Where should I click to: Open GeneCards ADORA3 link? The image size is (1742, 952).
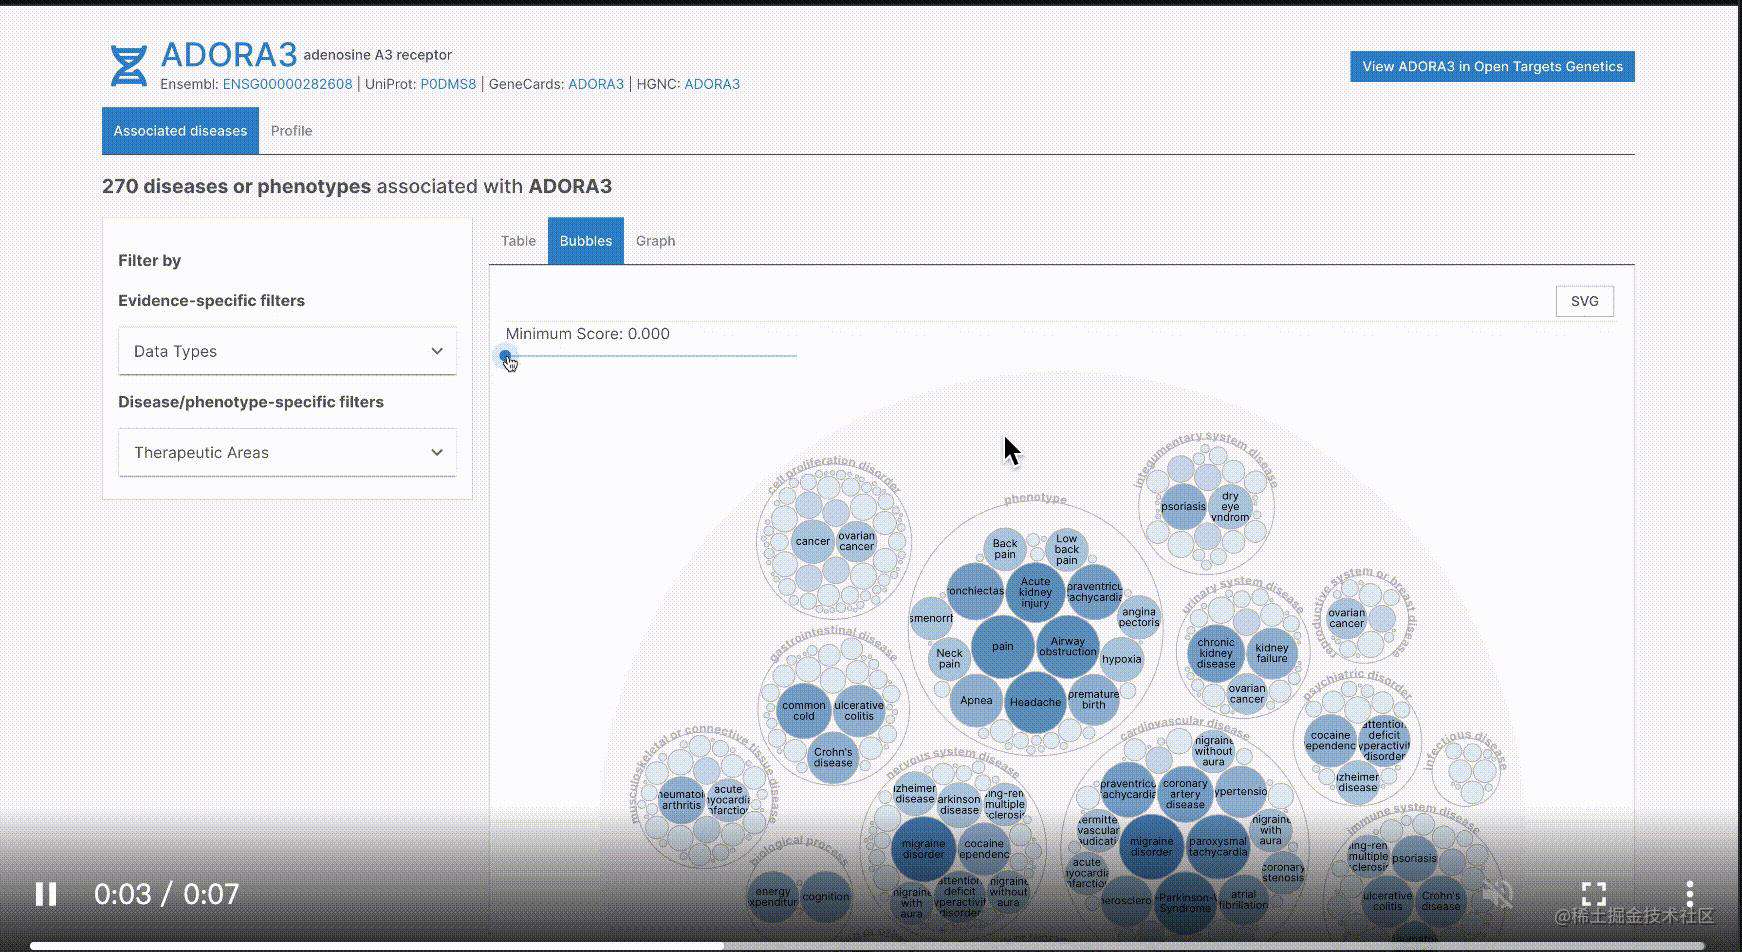[x=596, y=84]
